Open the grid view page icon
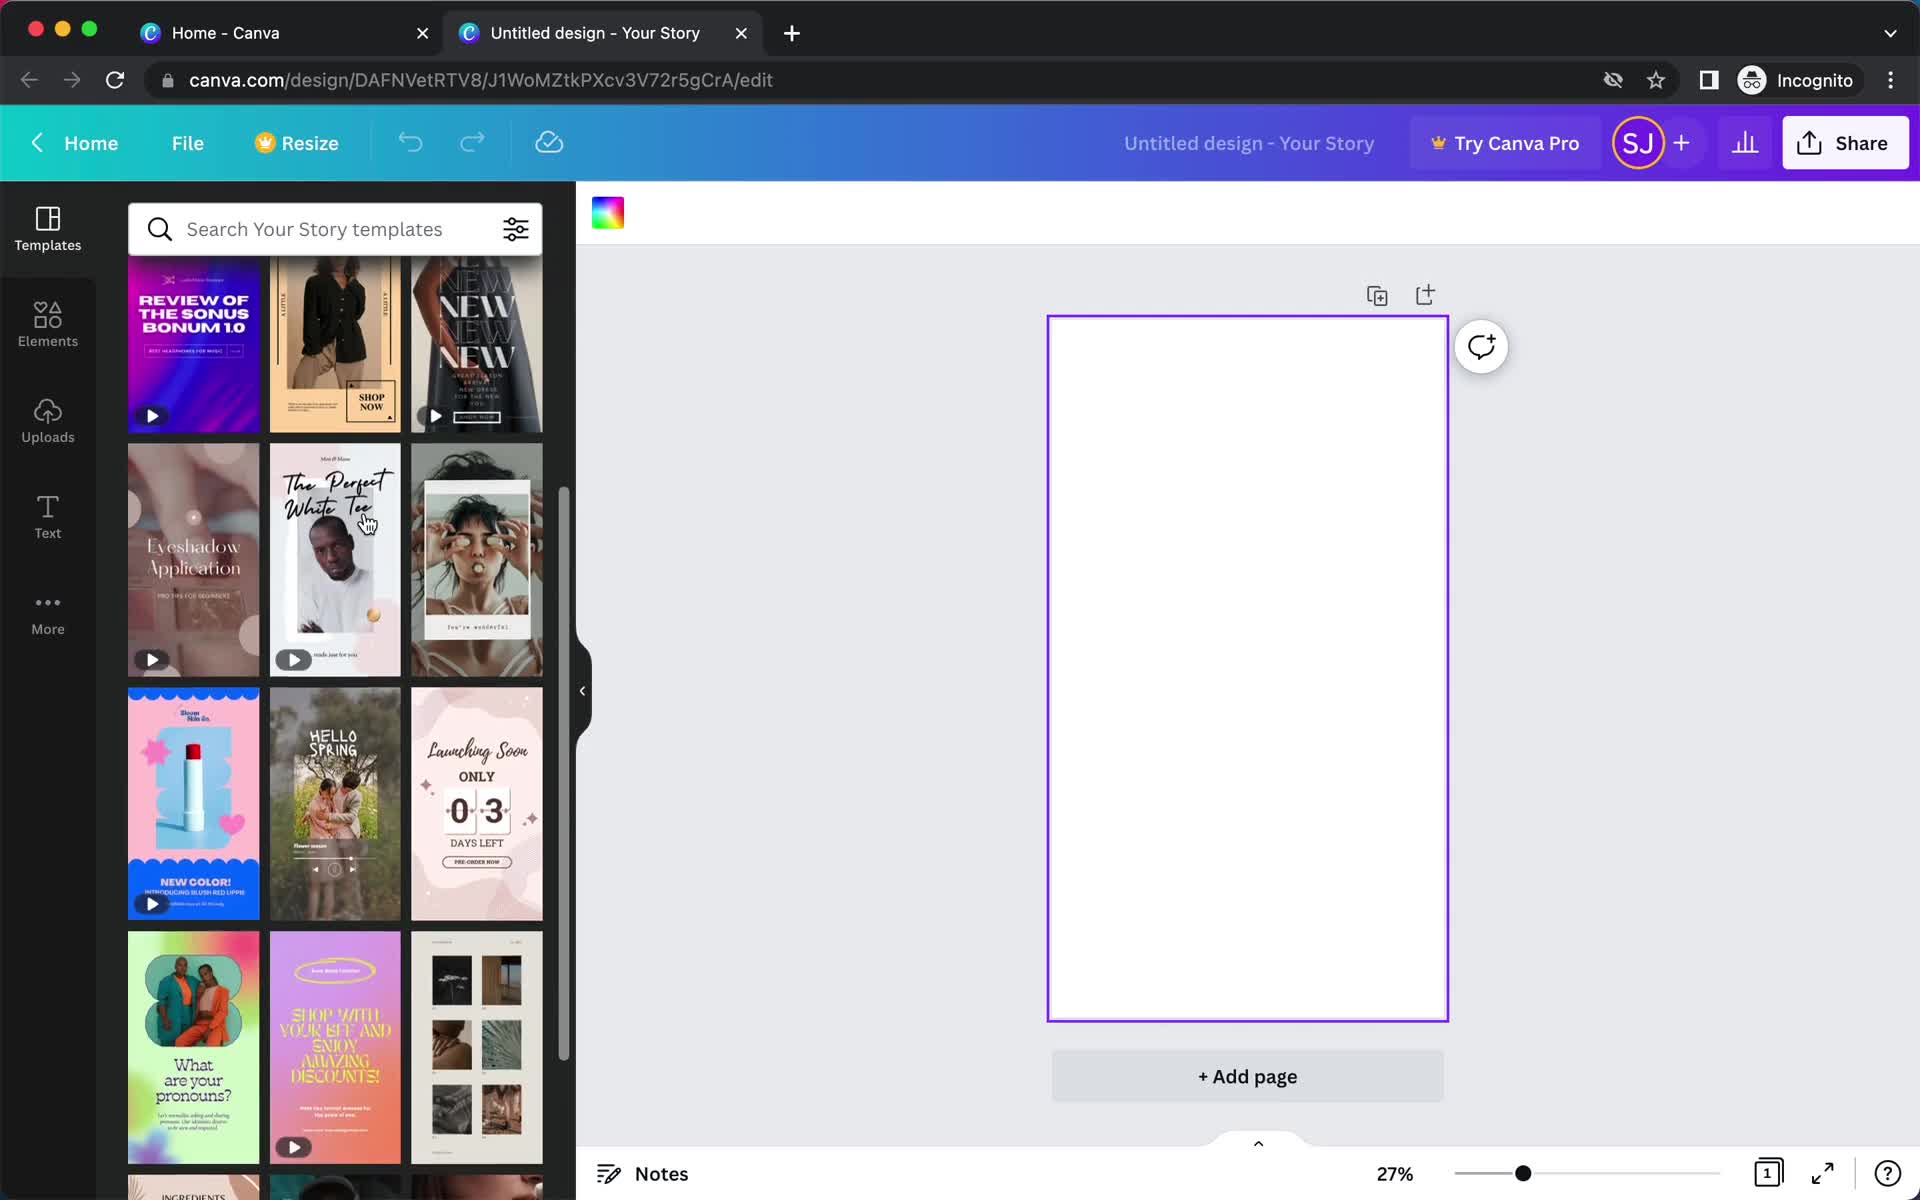 click(1768, 1173)
